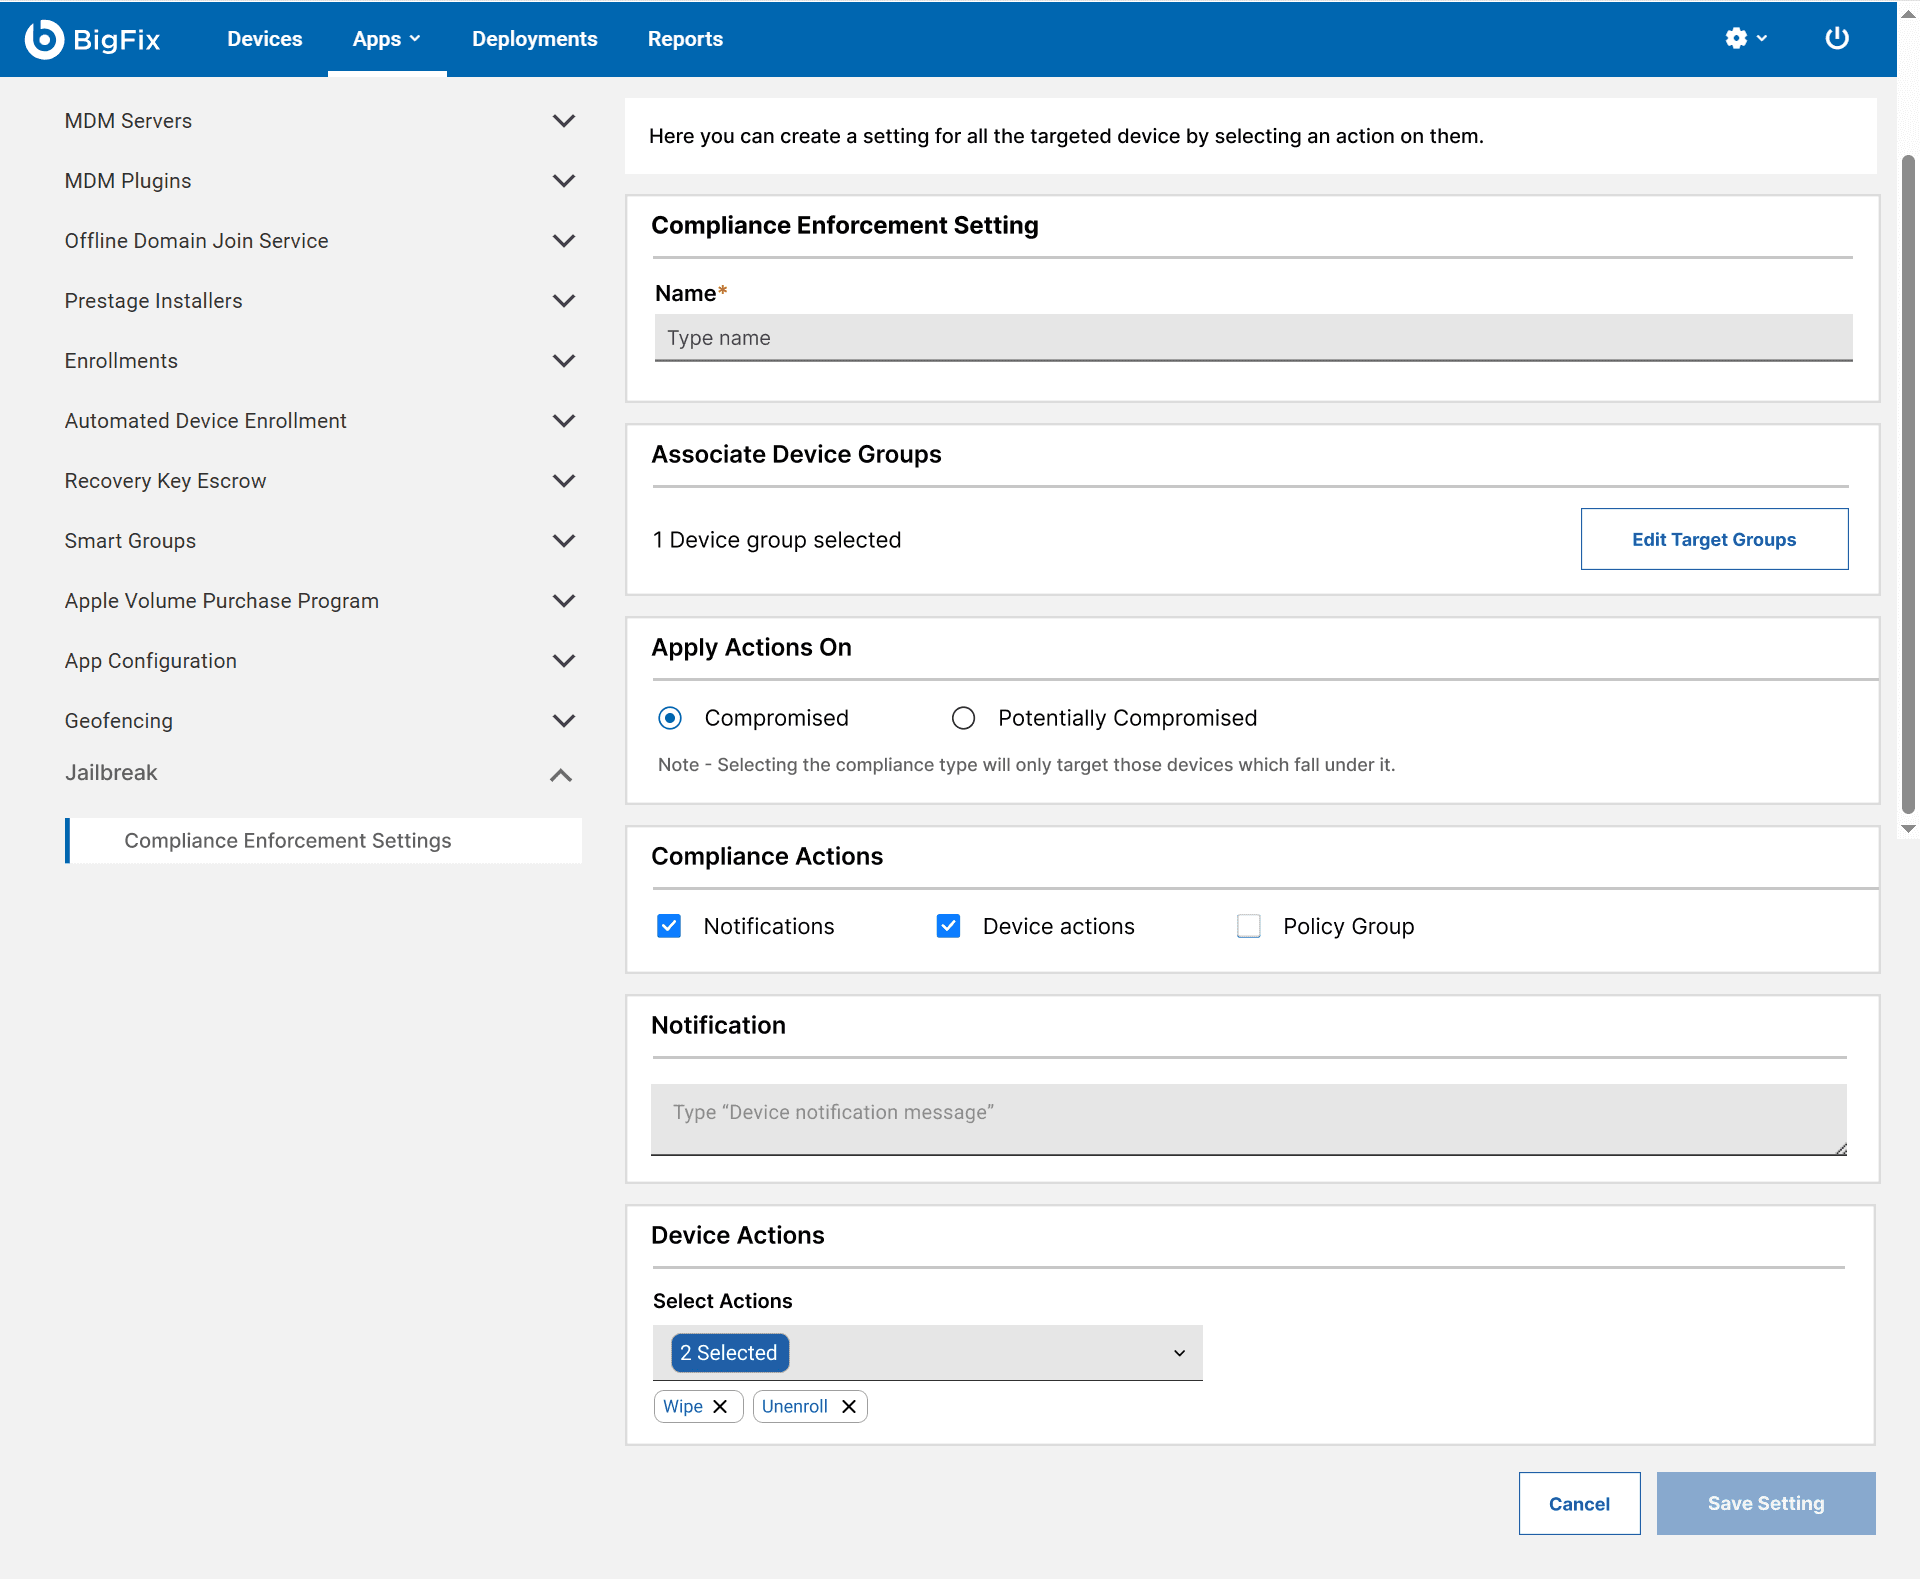Focus the Name input field
This screenshot has width=1920, height=1579.
1253,338
